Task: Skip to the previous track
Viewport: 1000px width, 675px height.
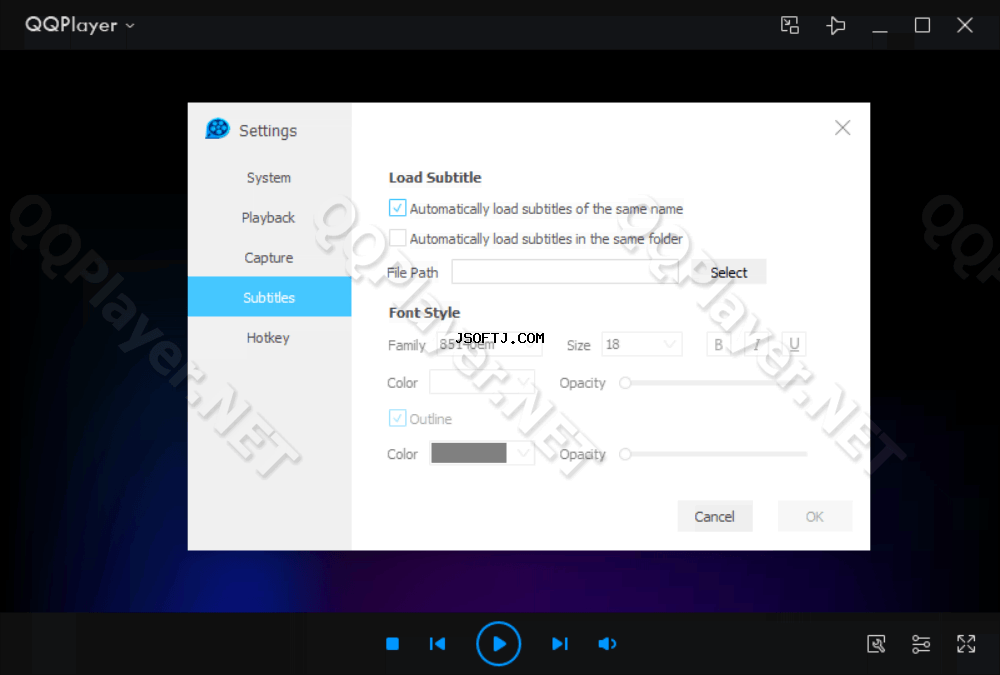Action: click(438, 644)
